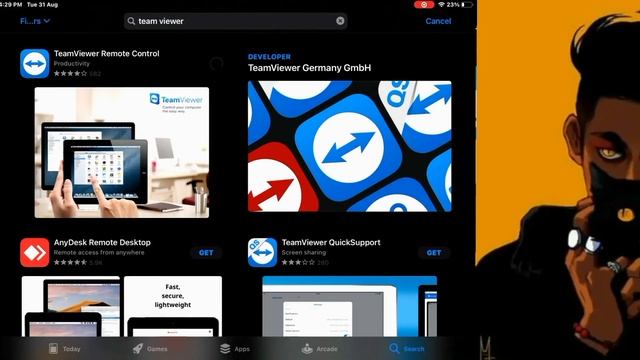640x360 pixels.
Task: Open TeamViewer QuickSupport title
Action: click(331, 242)
